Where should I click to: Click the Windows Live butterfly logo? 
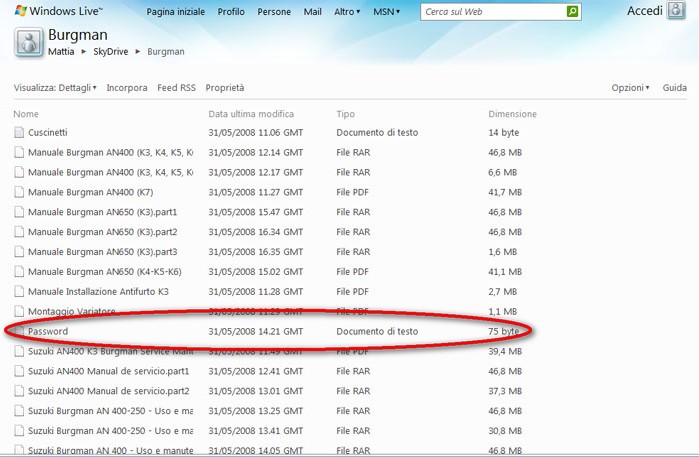21,11
